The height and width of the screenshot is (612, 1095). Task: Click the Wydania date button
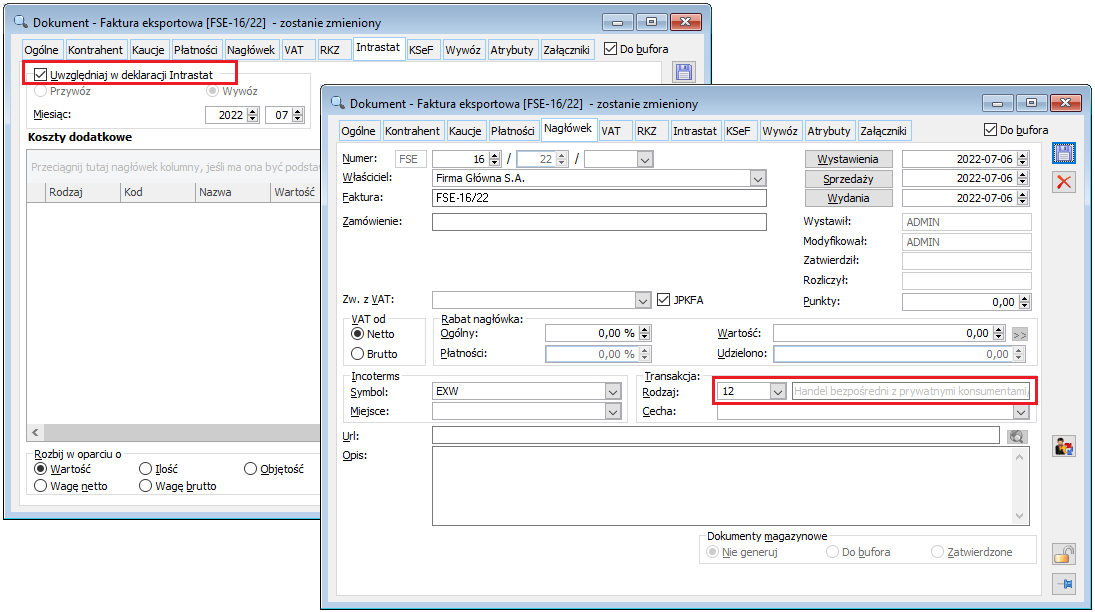(x=848, y=198)
